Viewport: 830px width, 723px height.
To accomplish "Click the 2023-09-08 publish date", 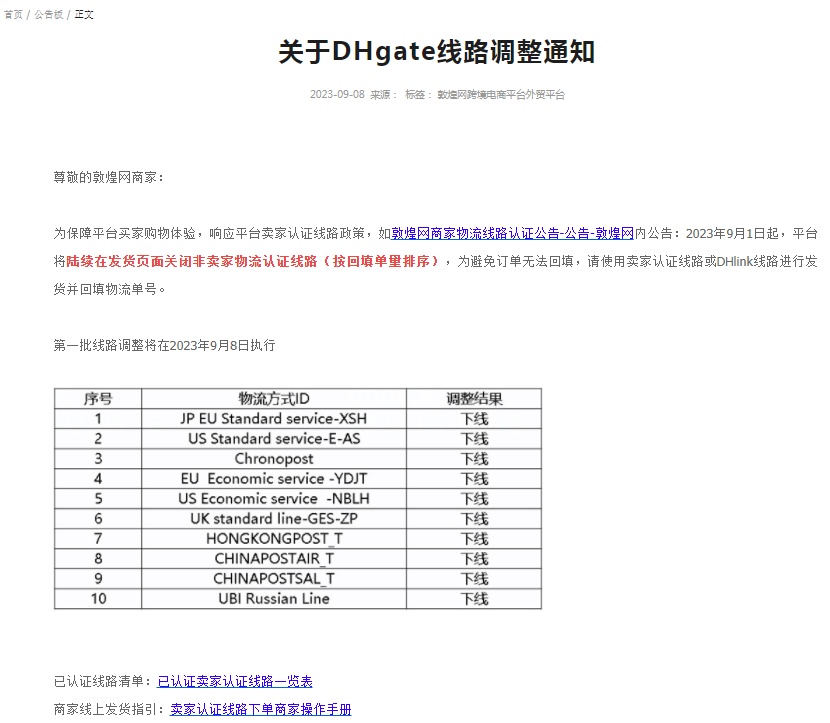I will coord(337,94).
